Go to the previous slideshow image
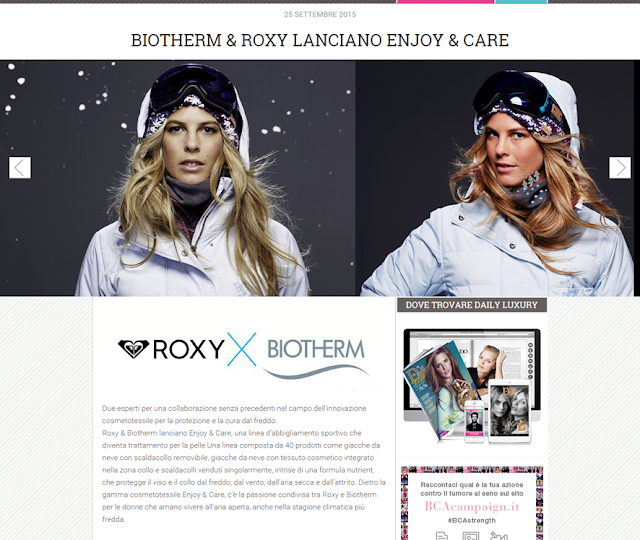Screen dimensions: 640x540 click(20, 168)
